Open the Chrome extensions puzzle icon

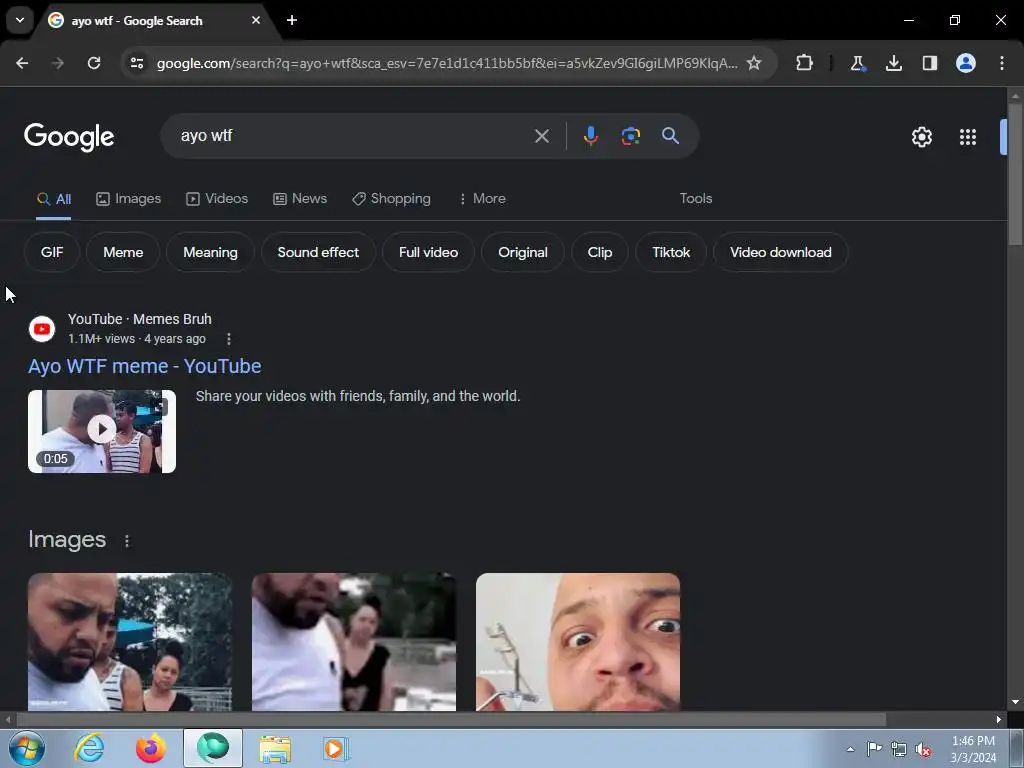coord(805,63)
